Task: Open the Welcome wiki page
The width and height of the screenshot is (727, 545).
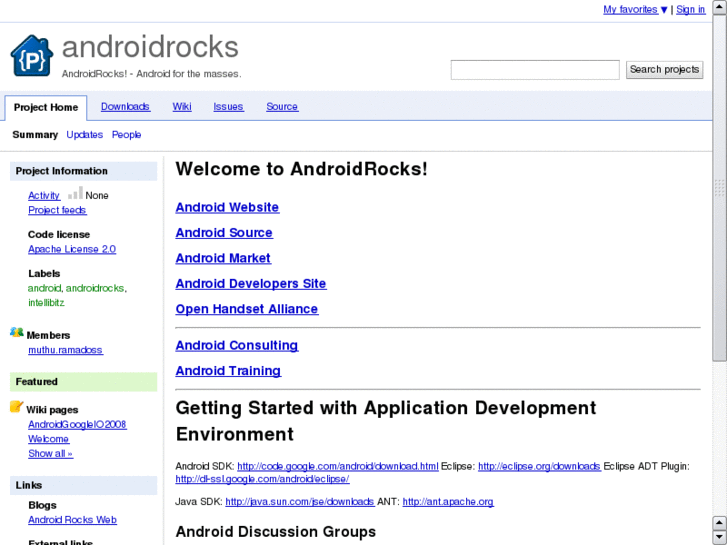Action: 48,439
